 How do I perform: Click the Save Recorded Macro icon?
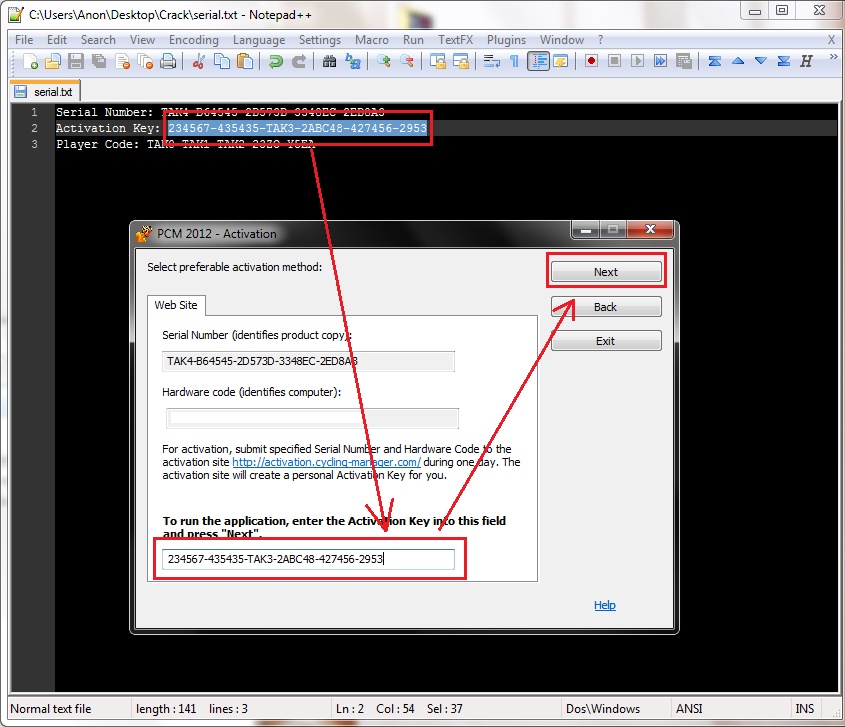click(x=684, y=61)
